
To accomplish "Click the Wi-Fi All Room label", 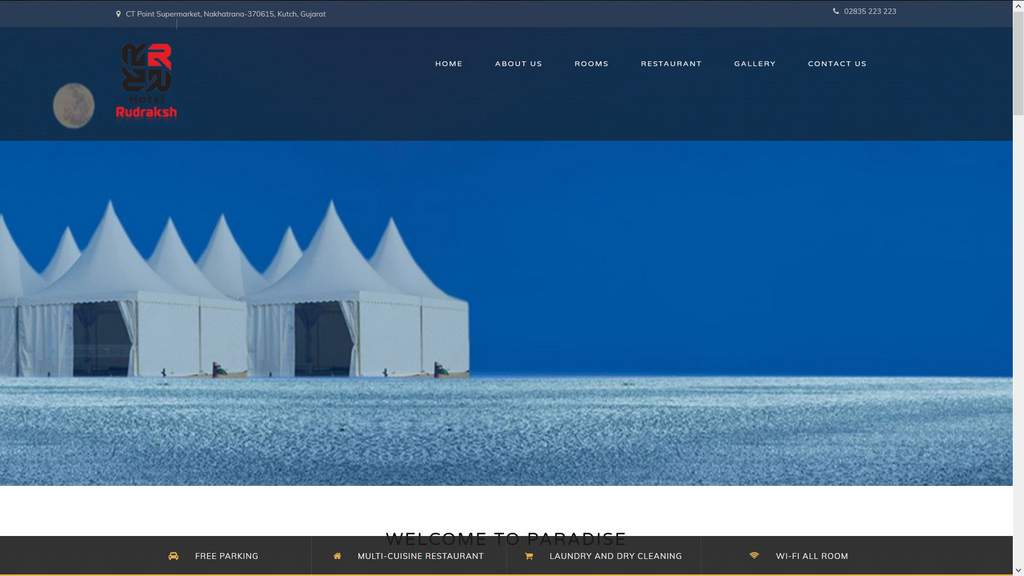I will (811, 556).
